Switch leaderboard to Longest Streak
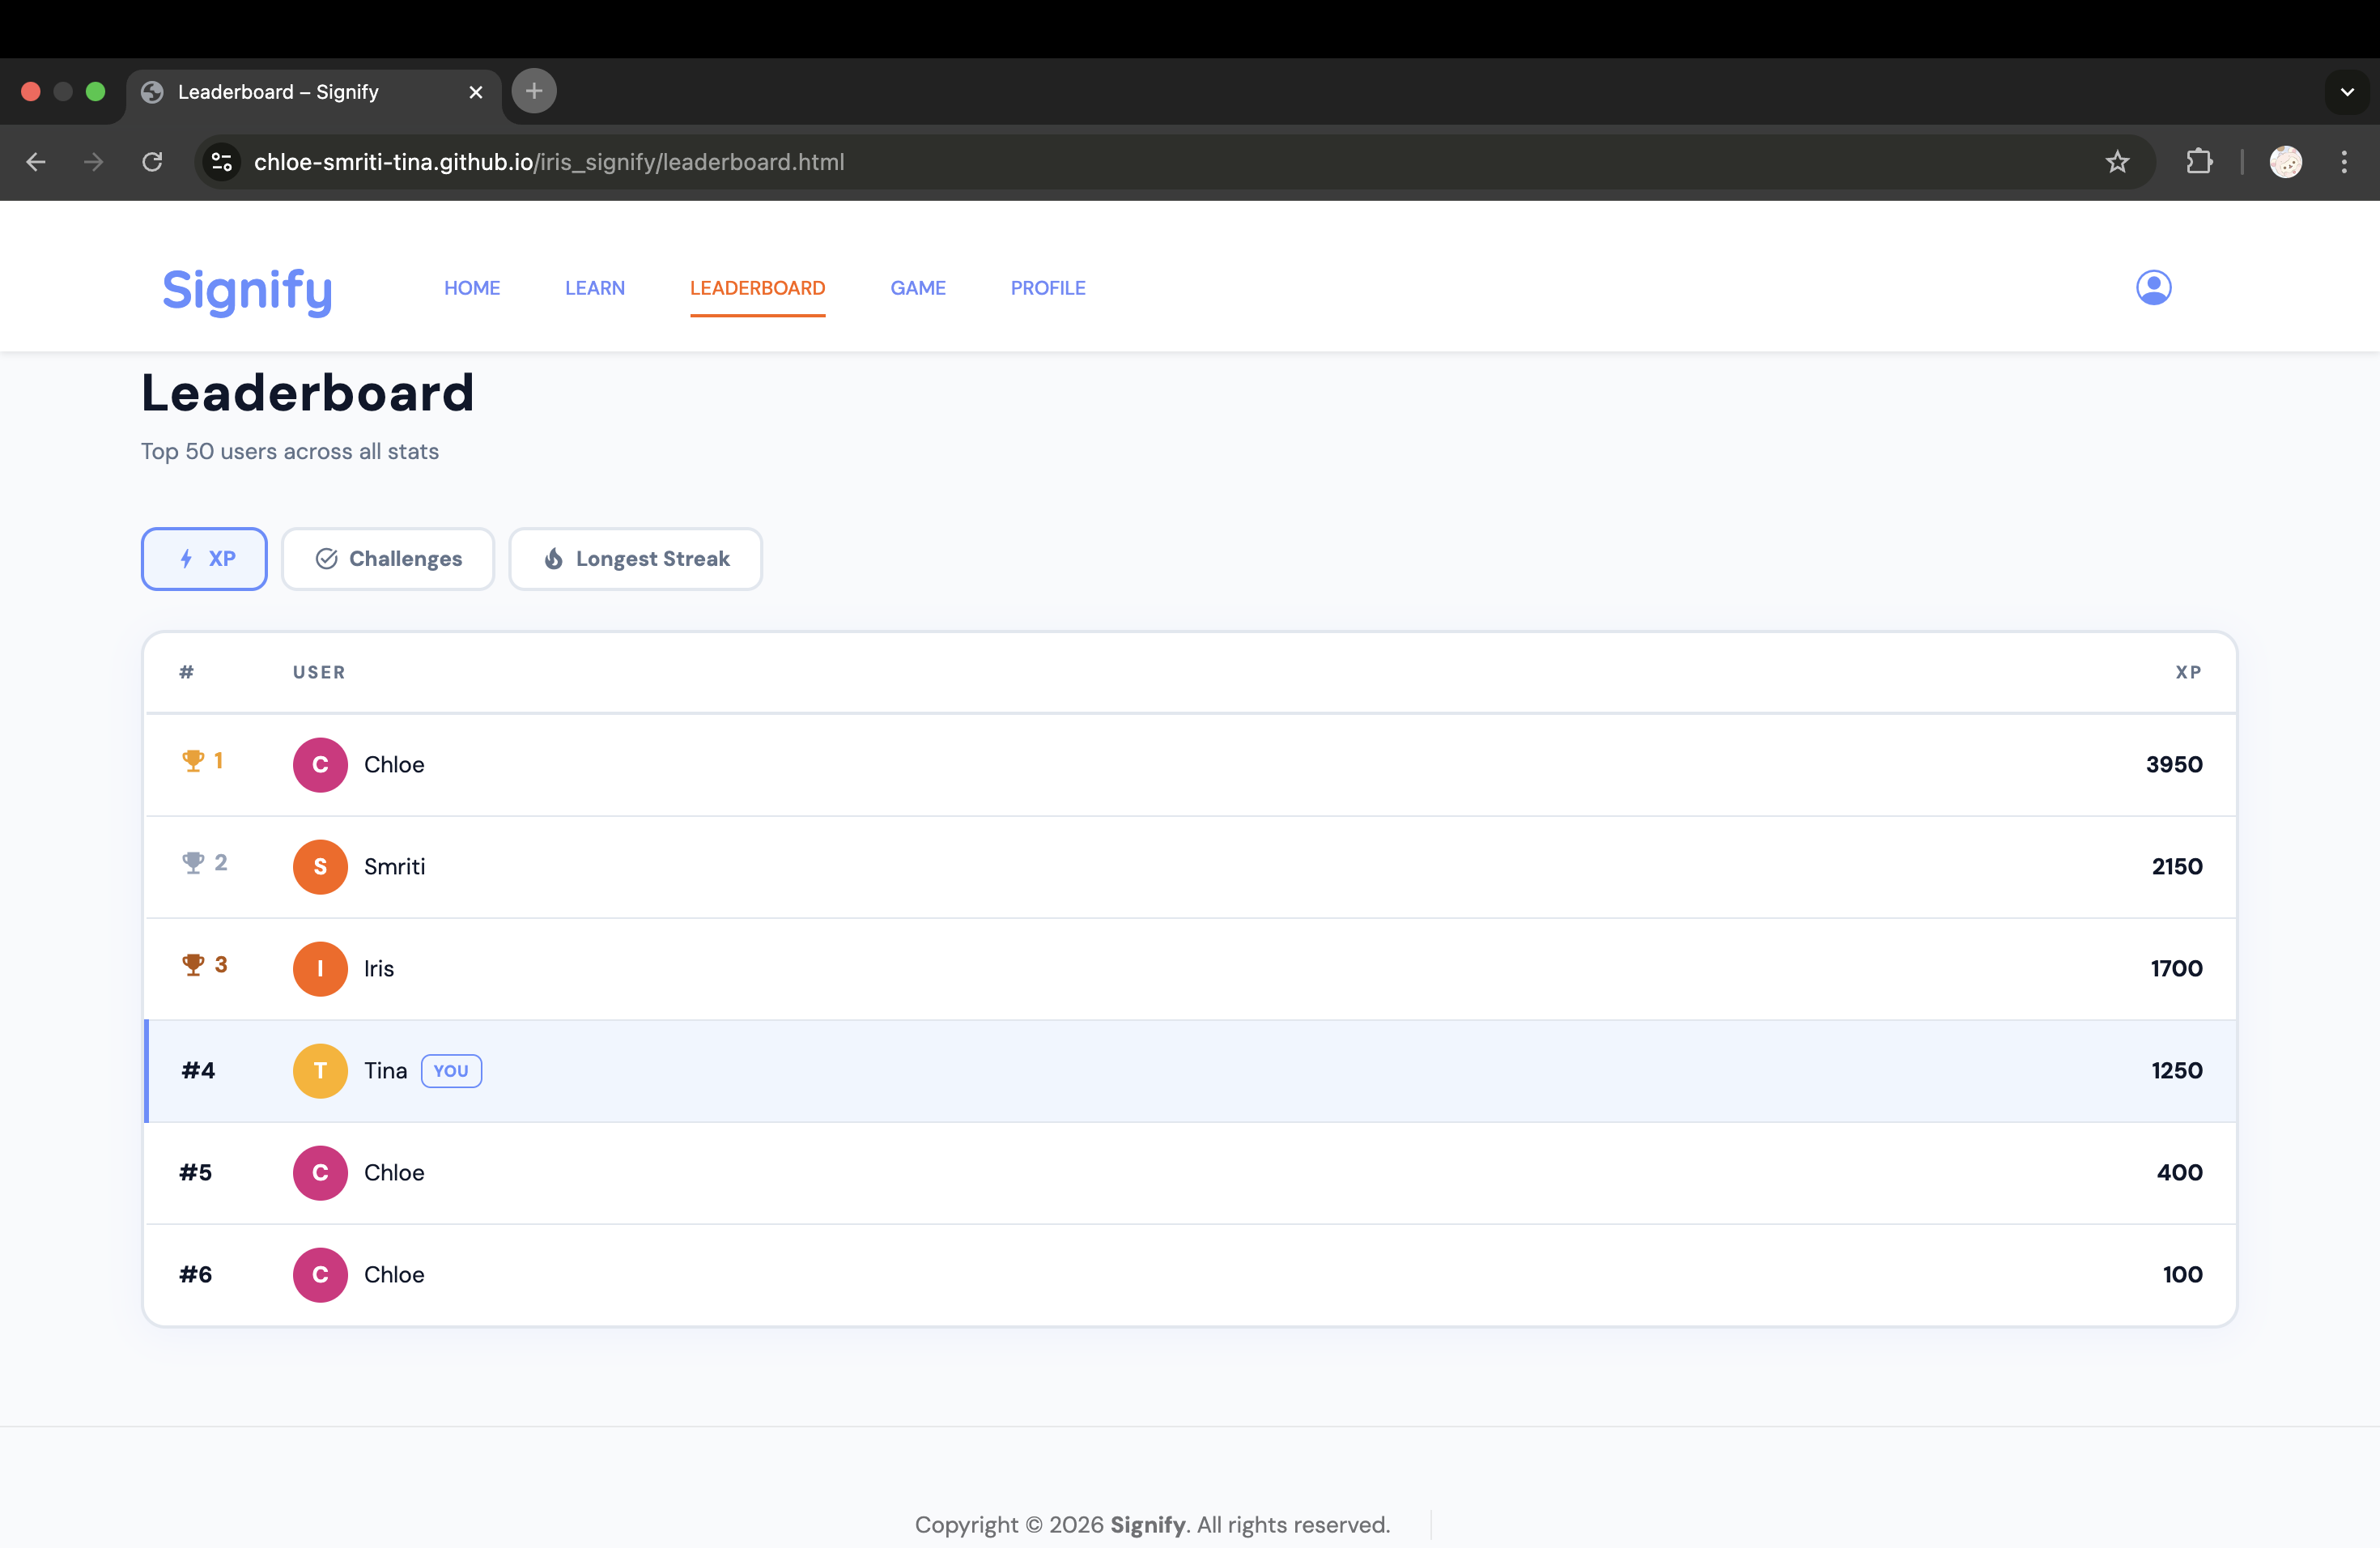Screen dimensions: 2380x1548 tap(635, 559)
